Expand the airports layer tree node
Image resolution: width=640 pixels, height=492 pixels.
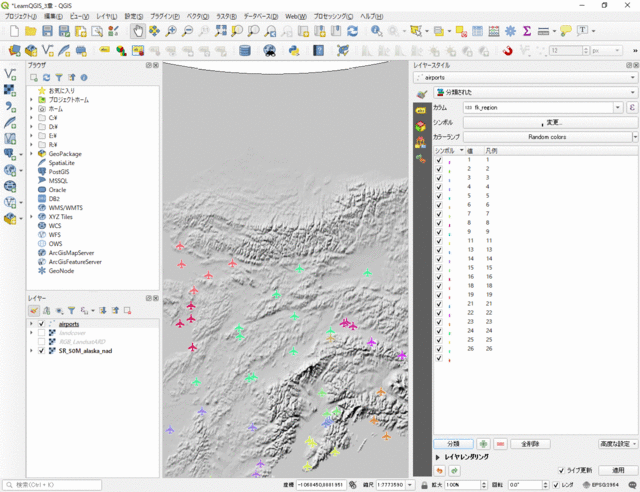[x=31, y=324]
